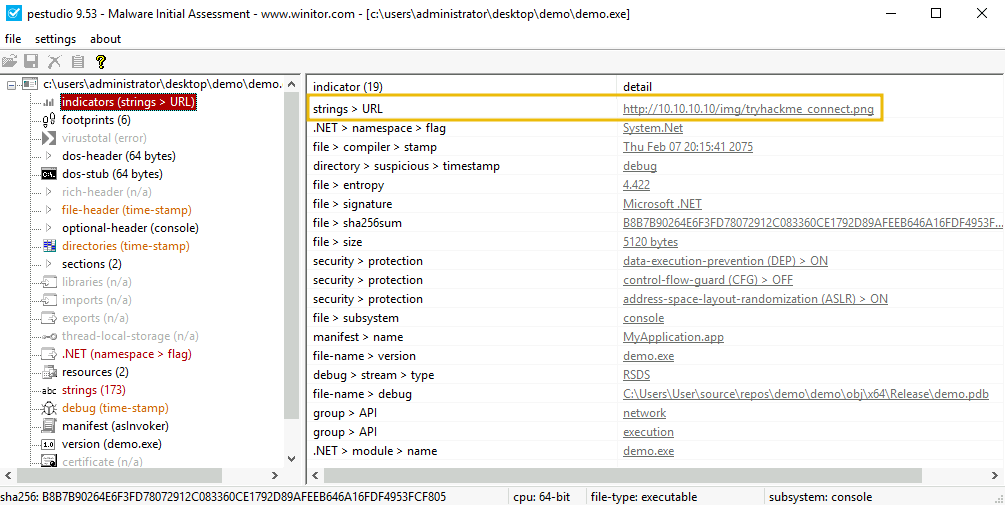Screen dimensions: 1005x505
Task: Select sections (2) tree item
Action: click(92, 264)
